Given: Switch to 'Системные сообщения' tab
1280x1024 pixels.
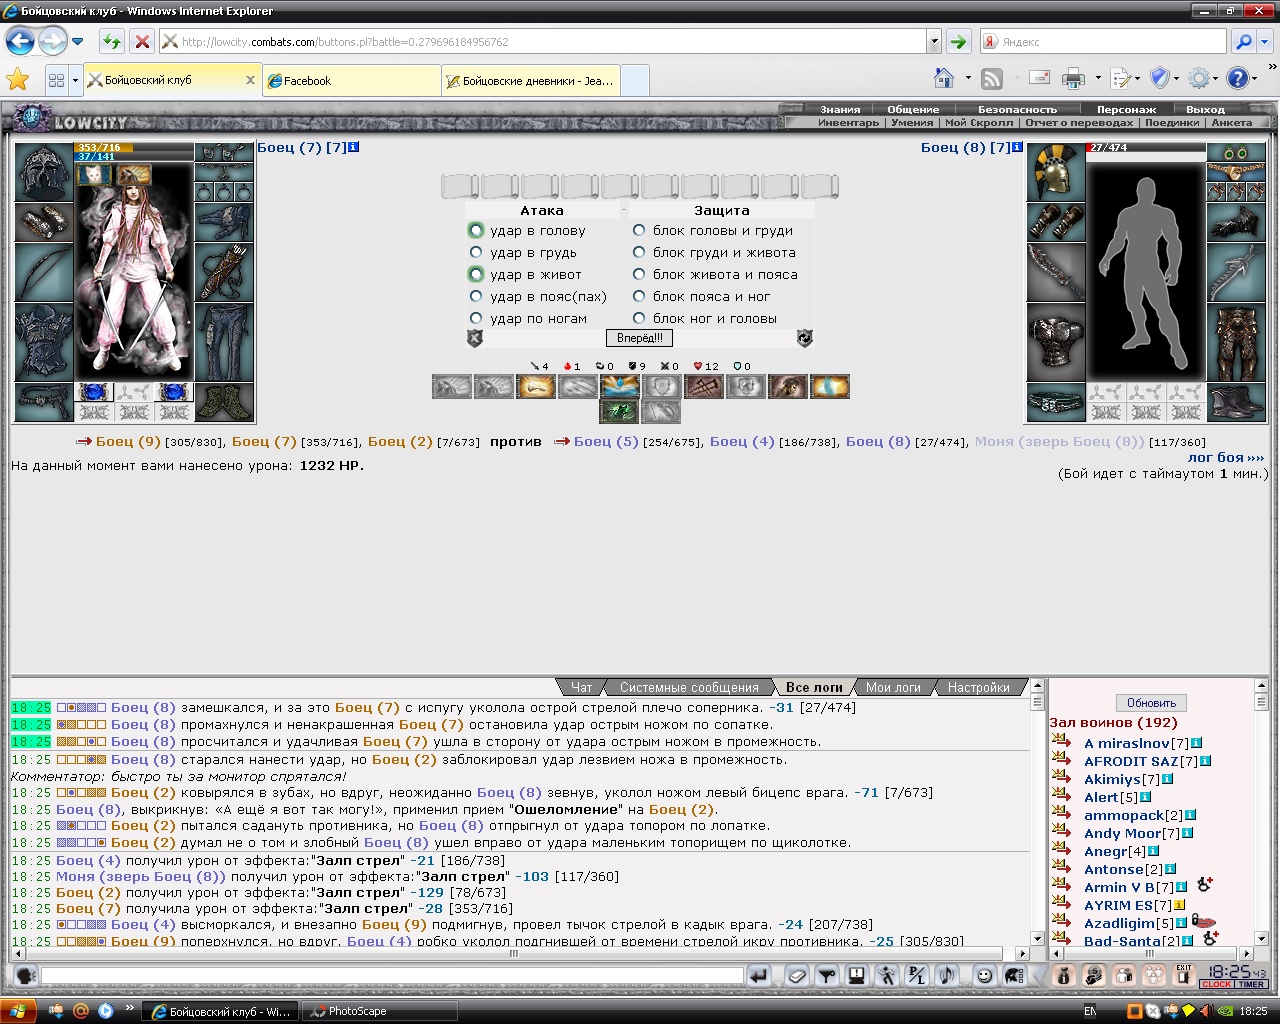Looking at the screenshot, I should coord(689,687).
